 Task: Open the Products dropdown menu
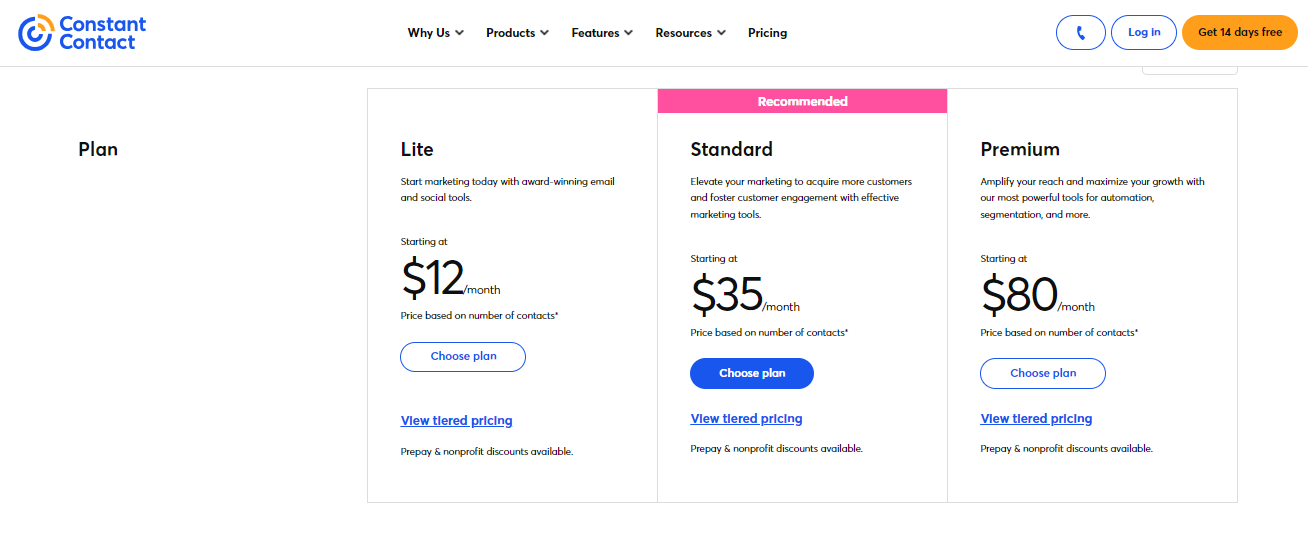point(517,33)
